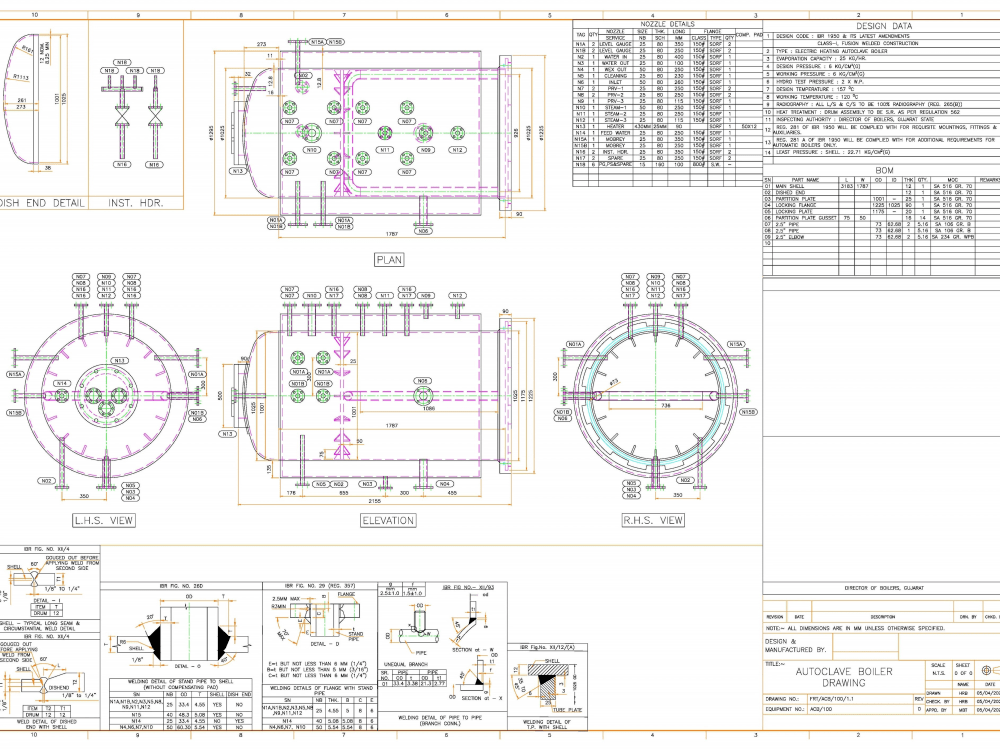The height and width of the screenshot is (750, 1000).
Task: Select the N10 nozzle tag inside plan view
Action: click(311, 150)
